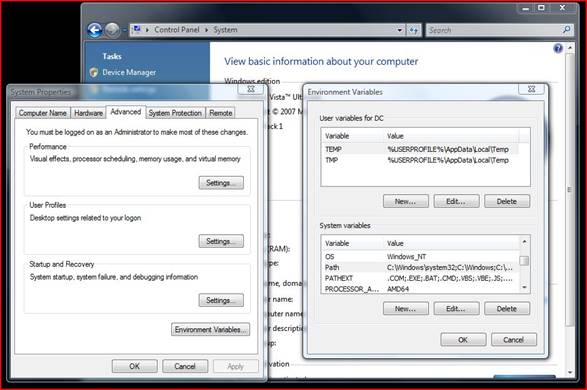Maximize the Control Panel System window

click(541, 8)
